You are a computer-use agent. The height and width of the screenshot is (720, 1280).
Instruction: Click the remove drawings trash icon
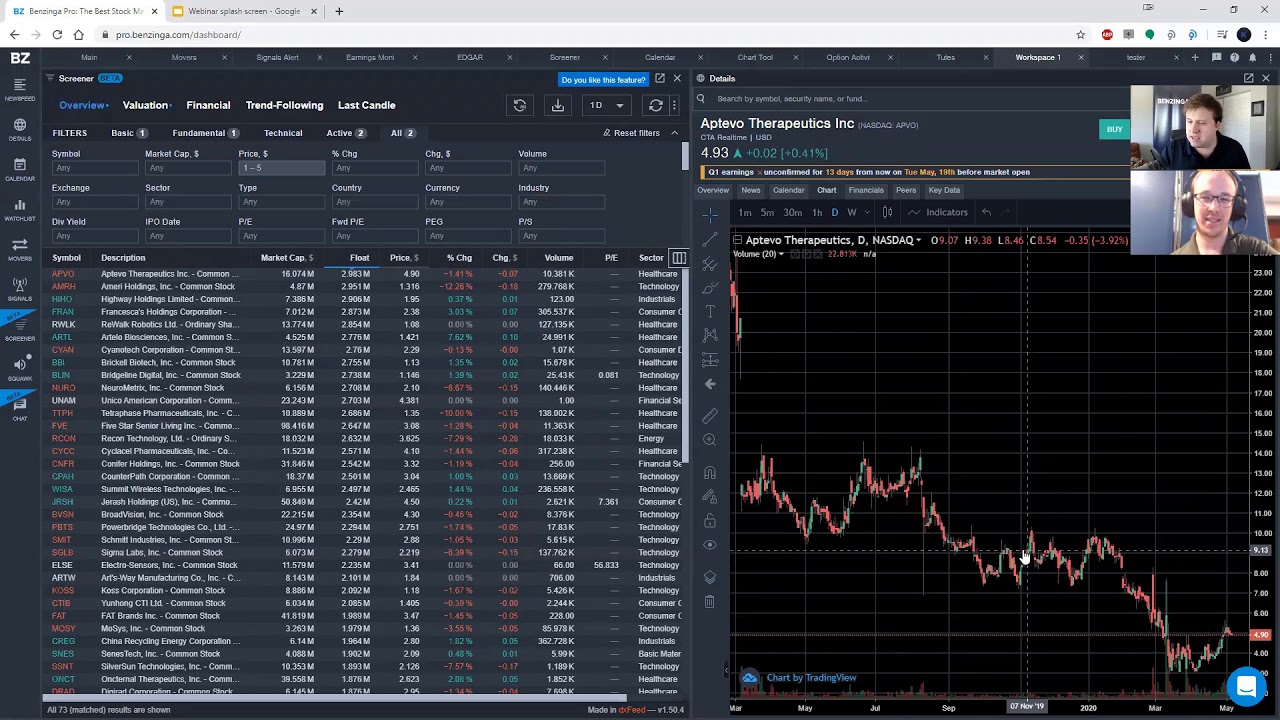[710, 601]
